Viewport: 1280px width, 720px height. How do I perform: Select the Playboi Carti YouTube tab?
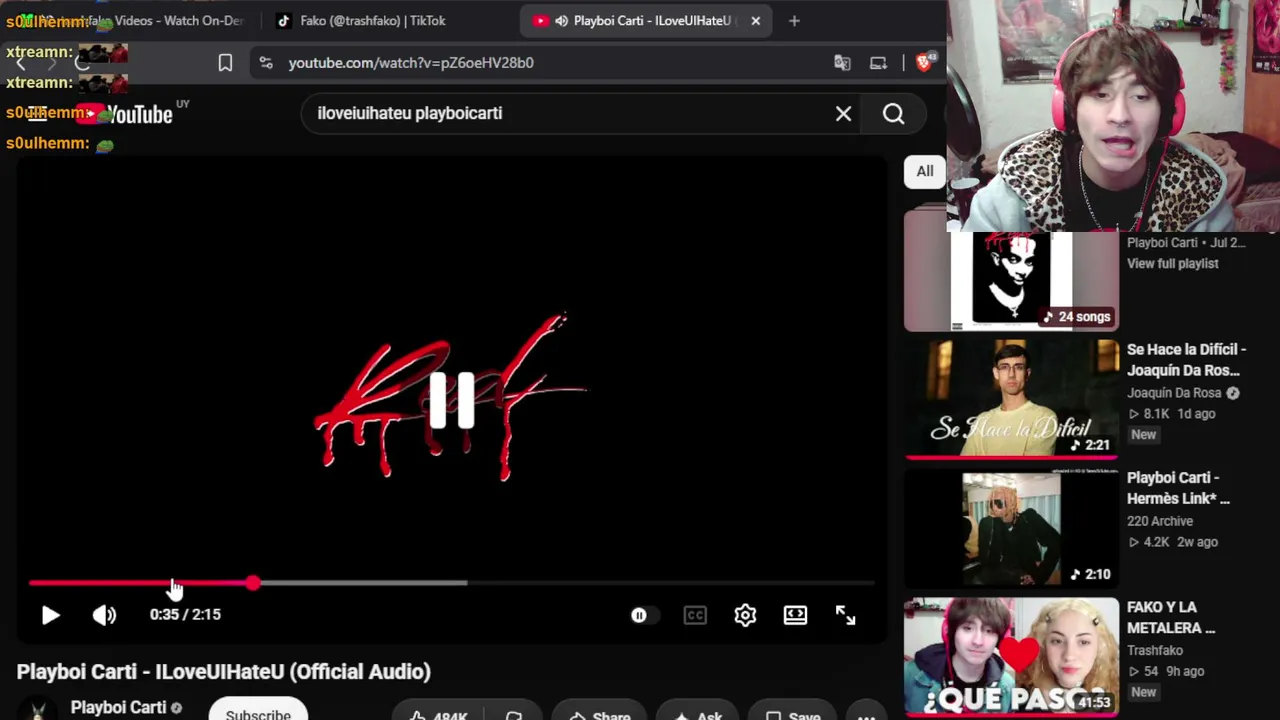pyautogui.click(x=645, y=21)
